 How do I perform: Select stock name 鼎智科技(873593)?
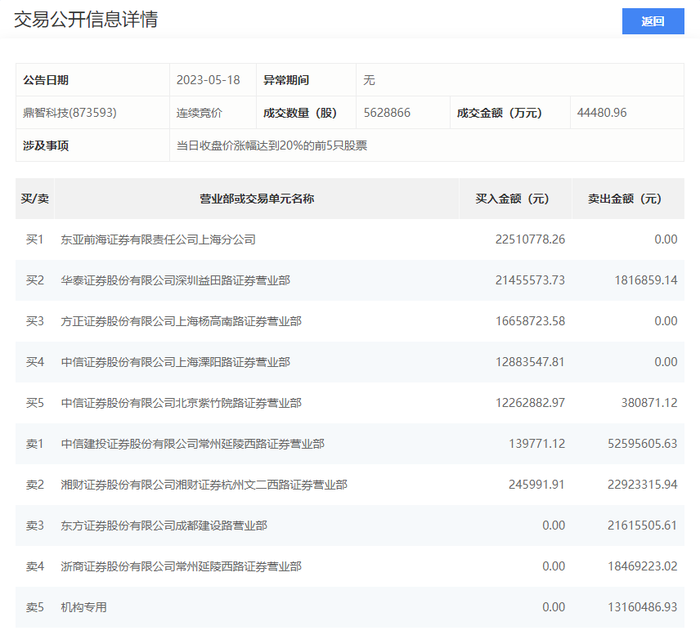click(70, 112)
